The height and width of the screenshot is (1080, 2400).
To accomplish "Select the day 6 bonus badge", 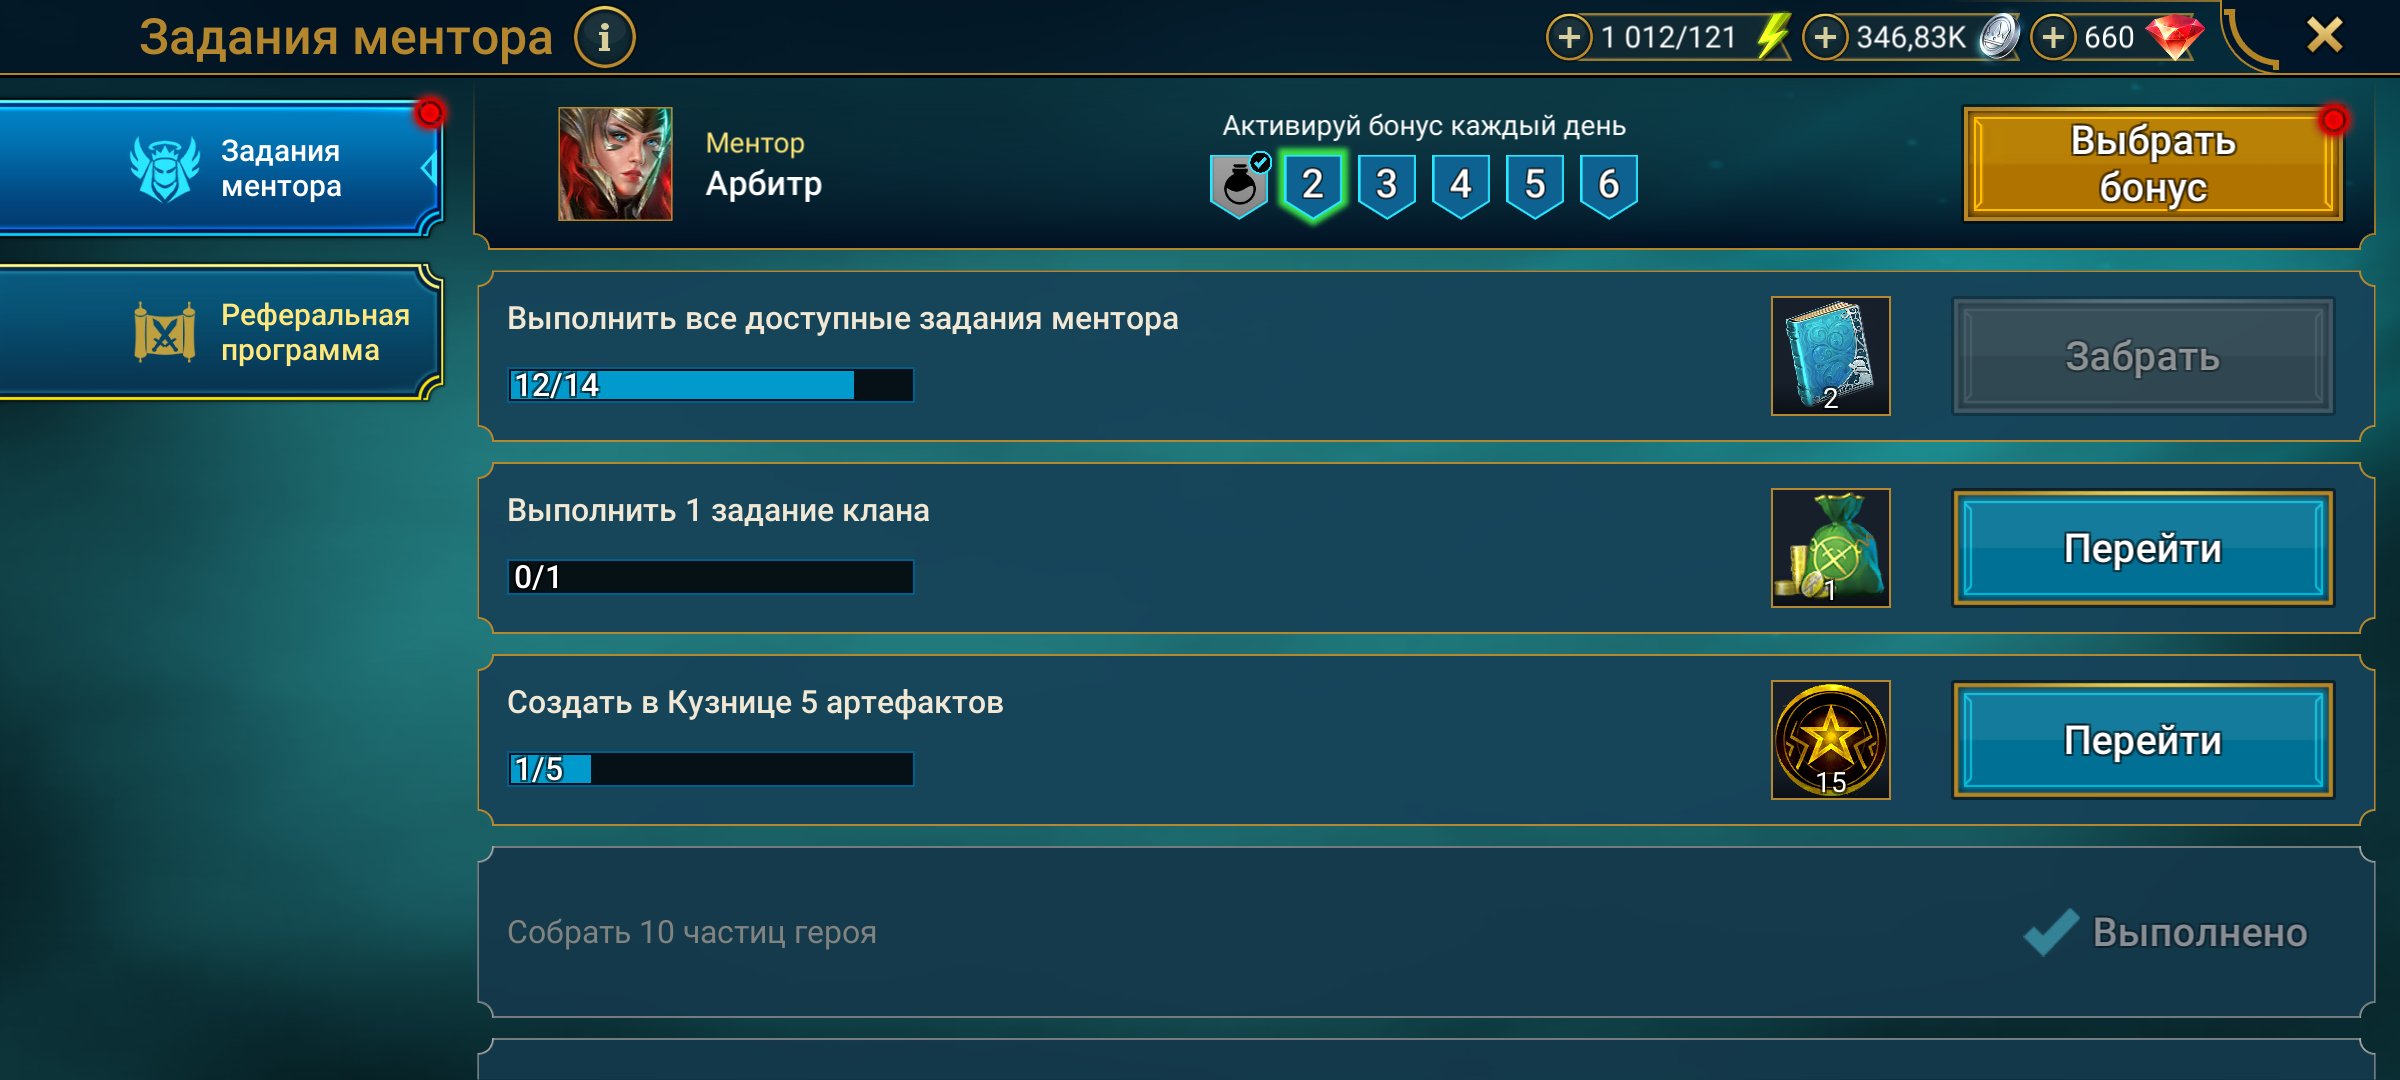I will (1608, 186).
